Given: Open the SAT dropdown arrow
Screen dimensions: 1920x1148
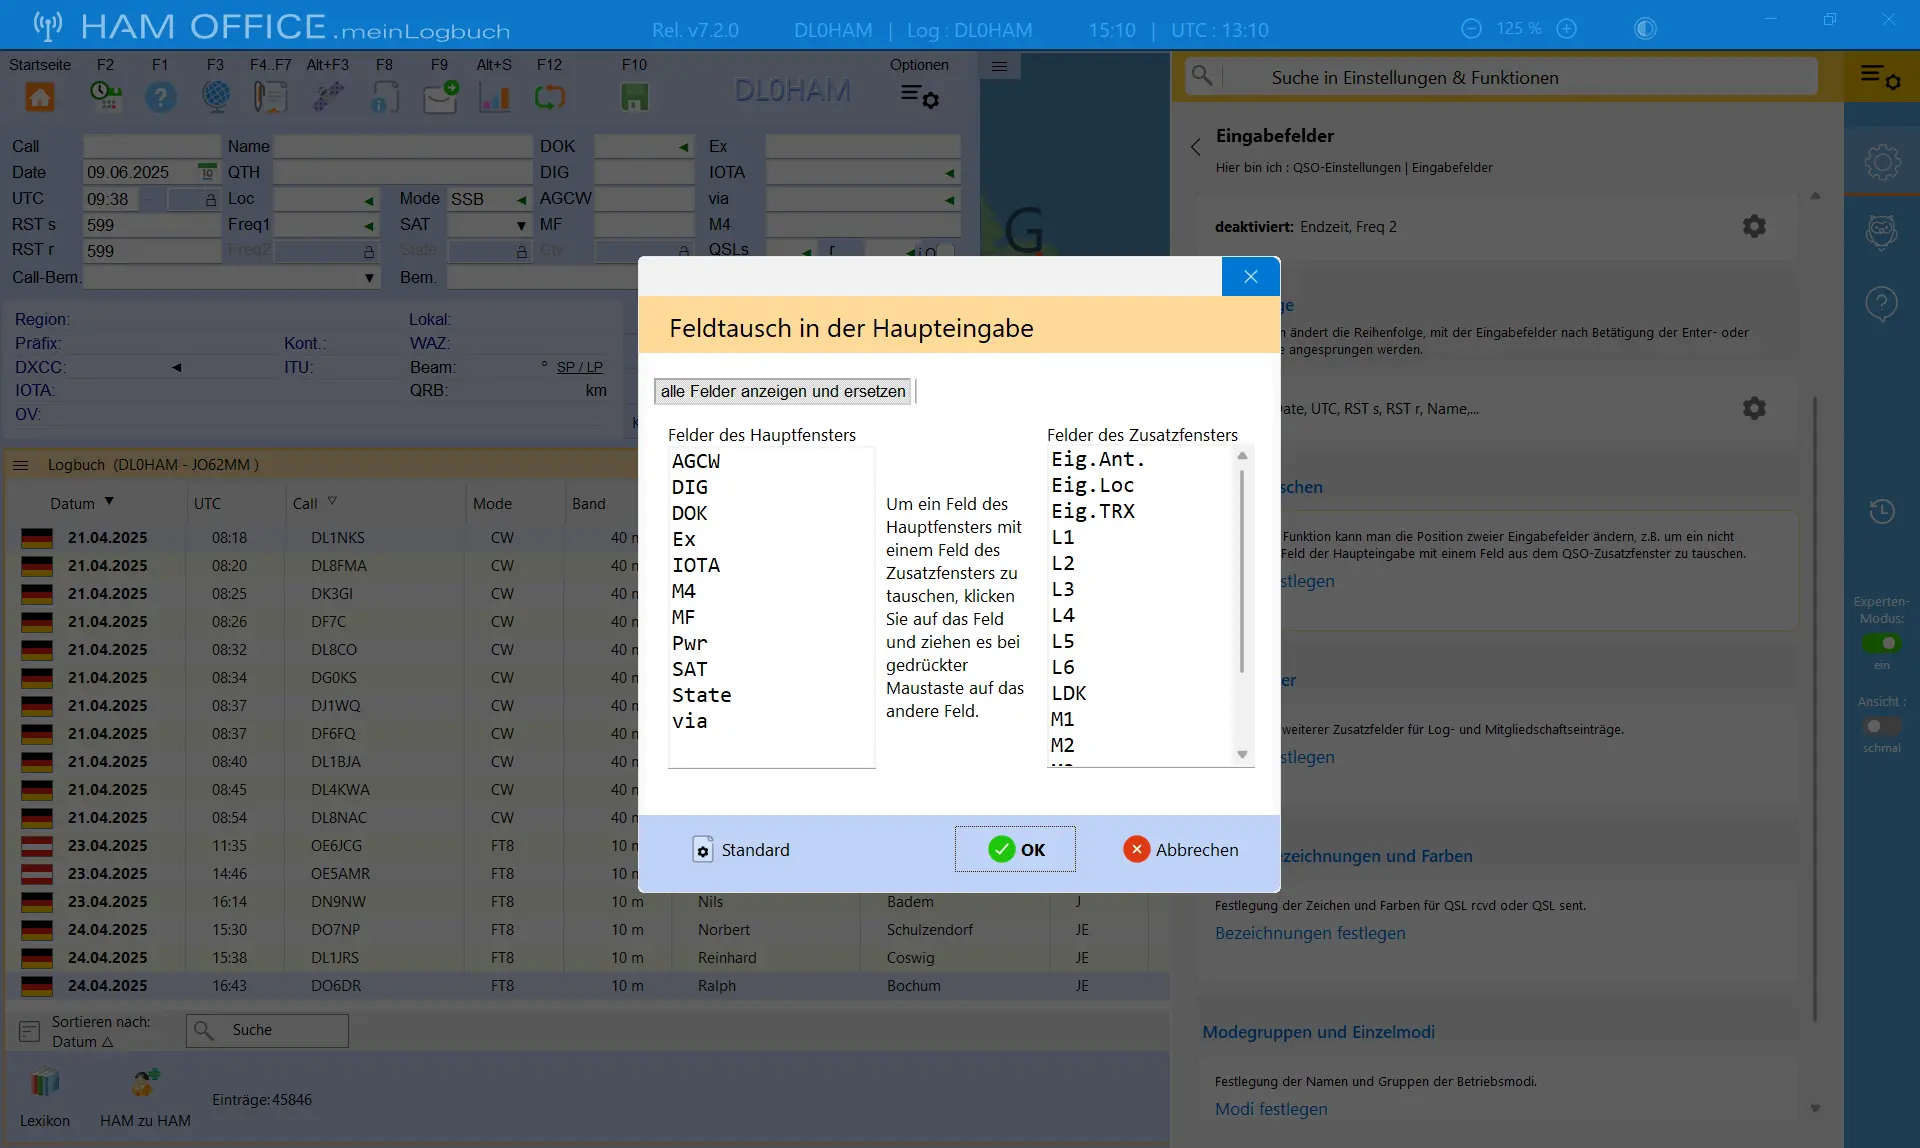Looking at the screenshot, I should coord(521,225).
